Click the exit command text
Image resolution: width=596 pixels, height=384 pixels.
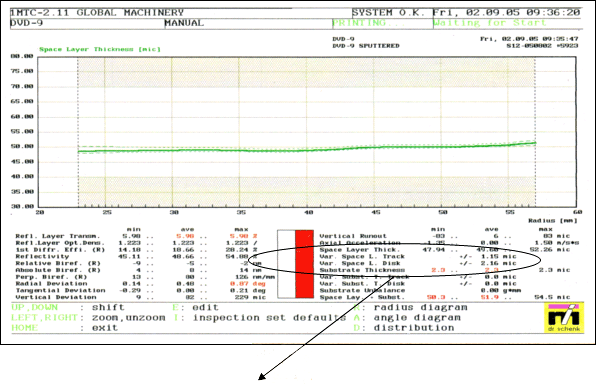click(105, 328)
